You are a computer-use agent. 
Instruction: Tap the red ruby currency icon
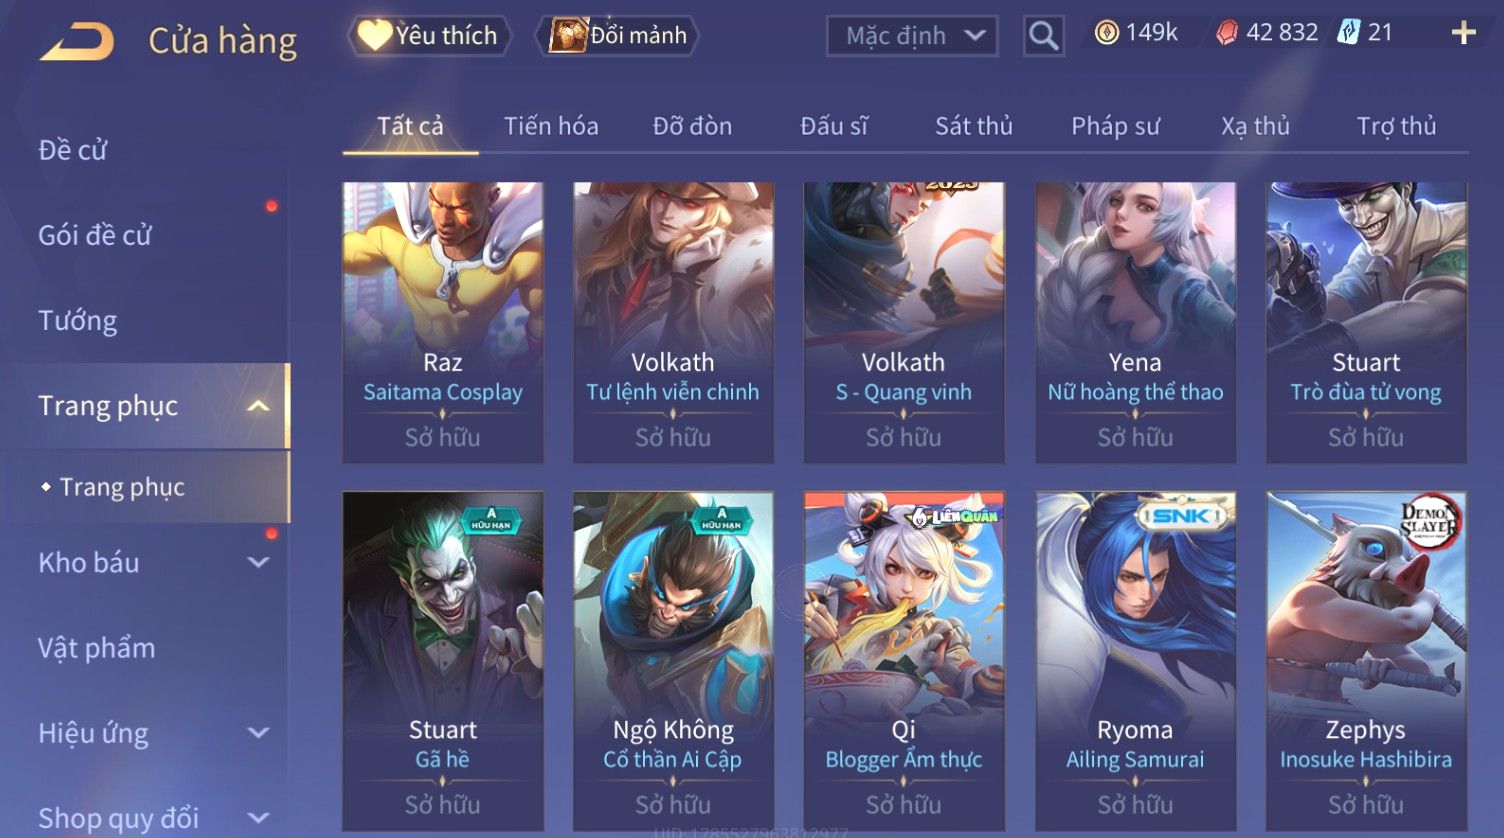tap(1227, 33)
